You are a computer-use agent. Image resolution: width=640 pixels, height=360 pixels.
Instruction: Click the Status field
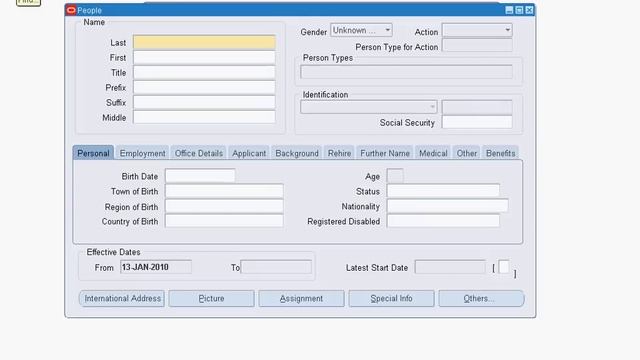click(x=443, y=191)
